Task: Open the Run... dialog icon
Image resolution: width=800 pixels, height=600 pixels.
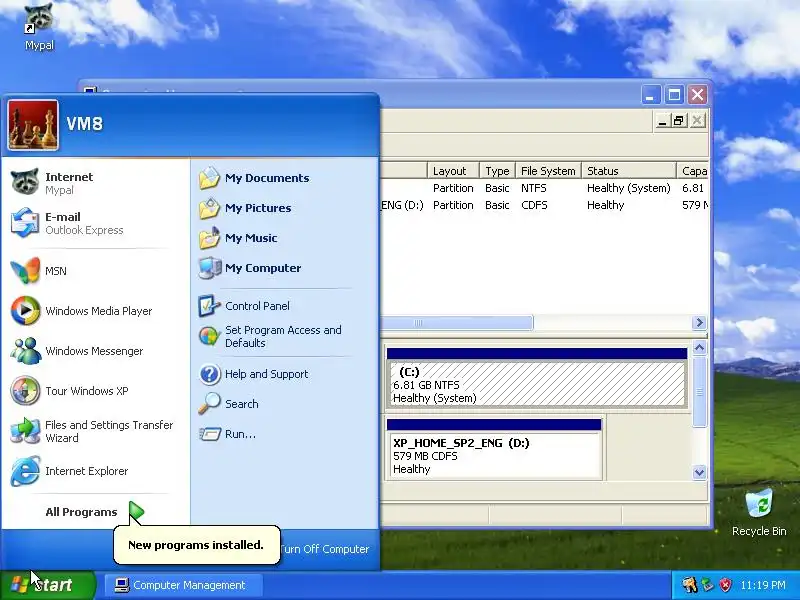Action: tap(209, 434)
